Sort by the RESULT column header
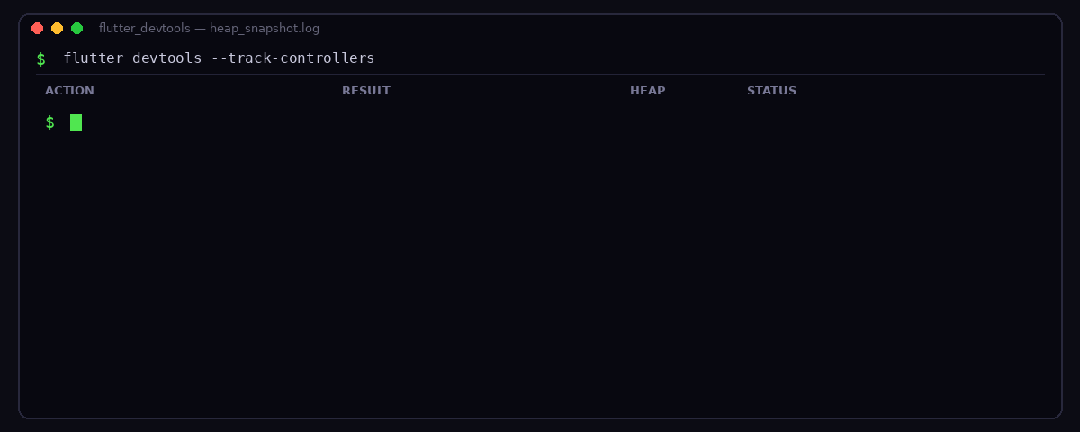 pos(366,90)
